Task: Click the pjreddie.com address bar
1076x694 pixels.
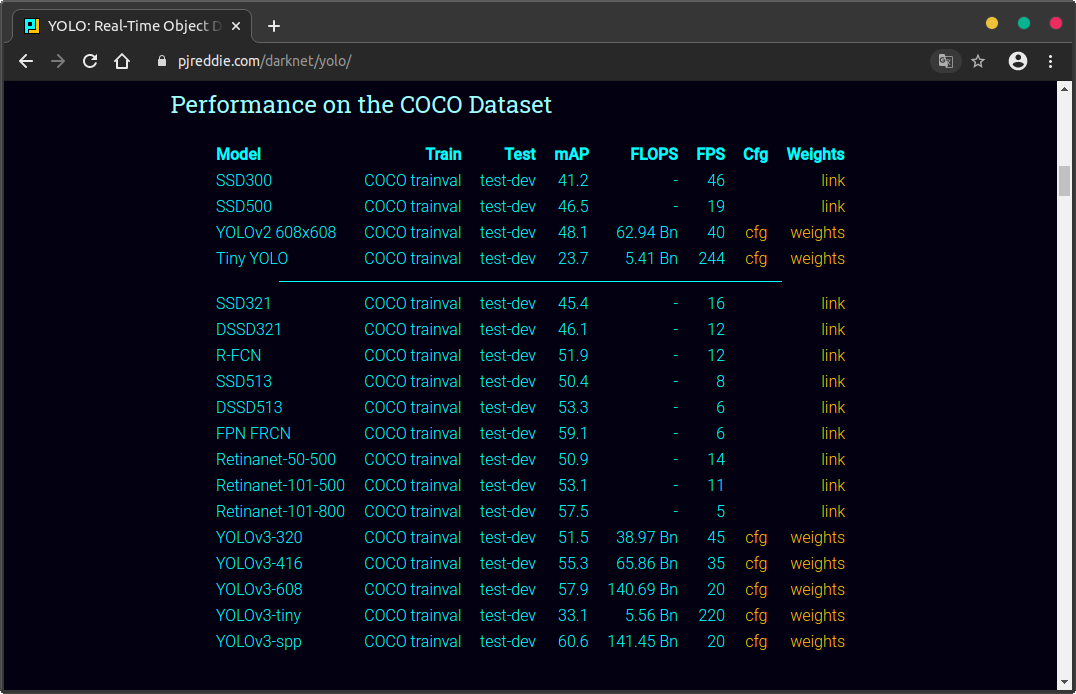Action: [264, 61]
